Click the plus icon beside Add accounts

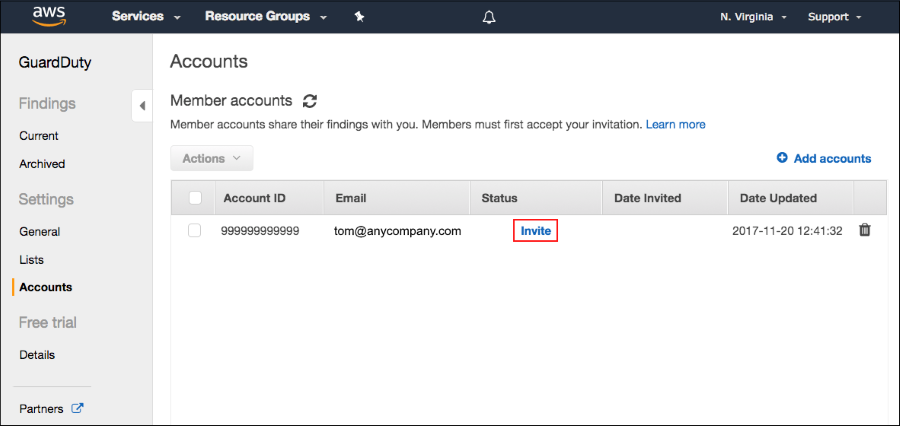pyautogui.click(x=782, y=158)
